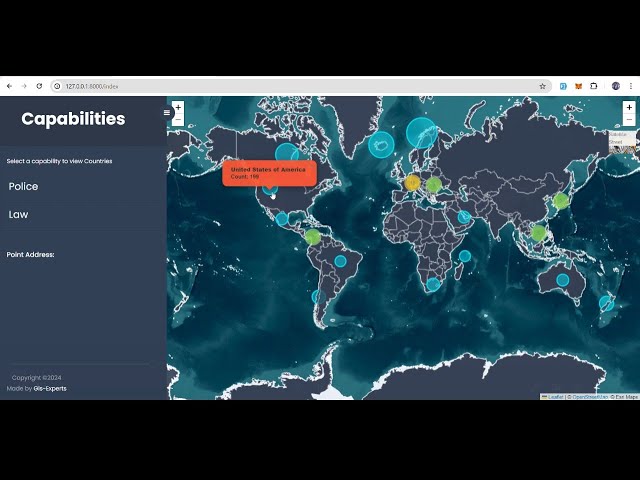Image resolution: width=640 pixels, height=480 pixels.
Task: Open the Chrome profile avatar
Action: pos(616,86)
